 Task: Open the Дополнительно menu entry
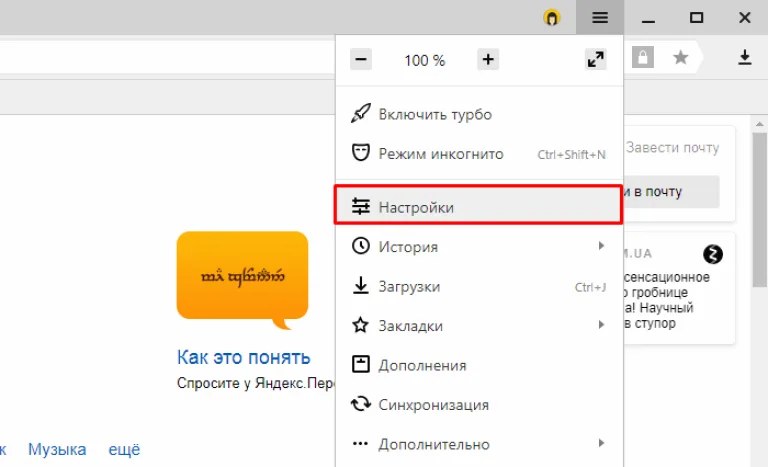pyautogui.click(x=480, y=444)
